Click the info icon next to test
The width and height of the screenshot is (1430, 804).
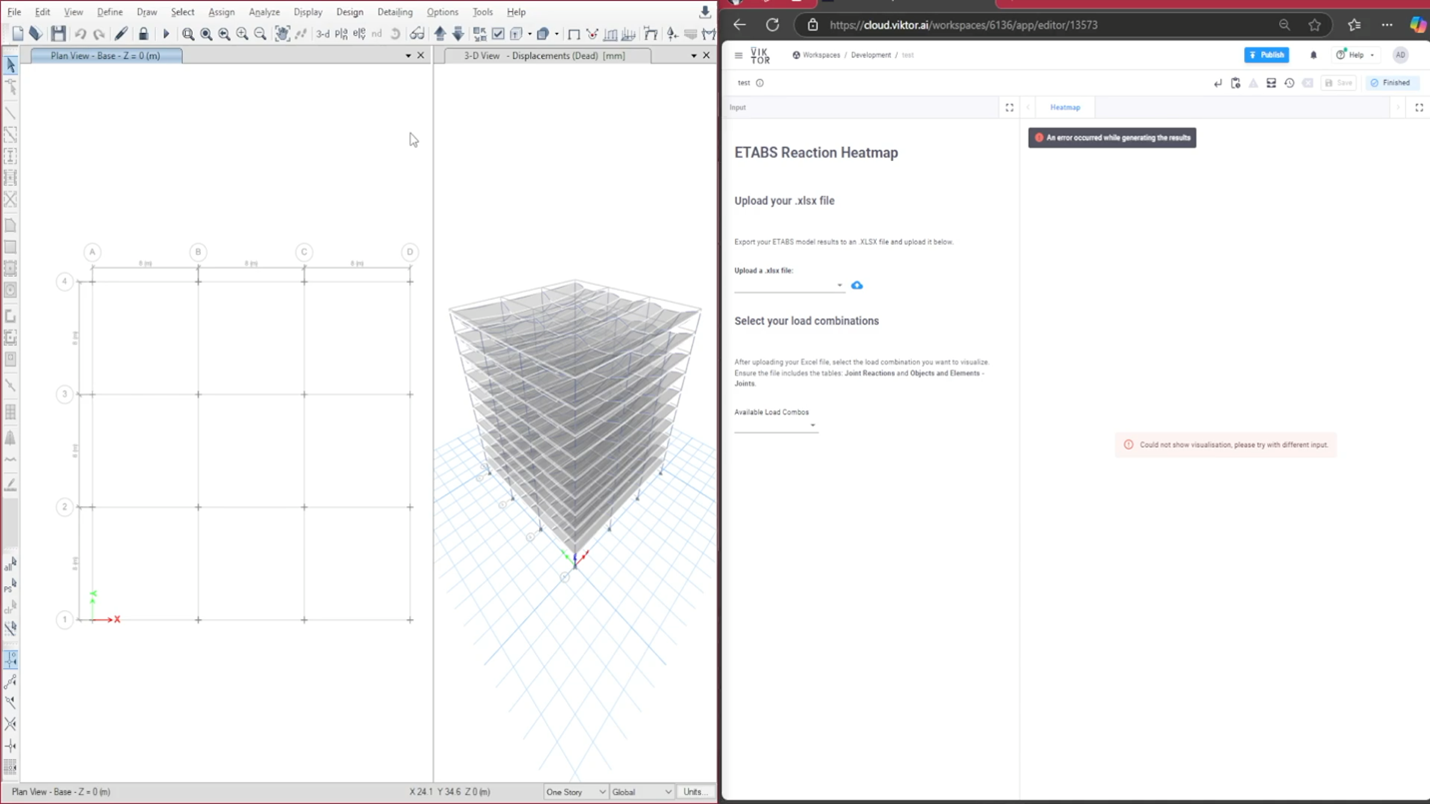coord(760,83)
